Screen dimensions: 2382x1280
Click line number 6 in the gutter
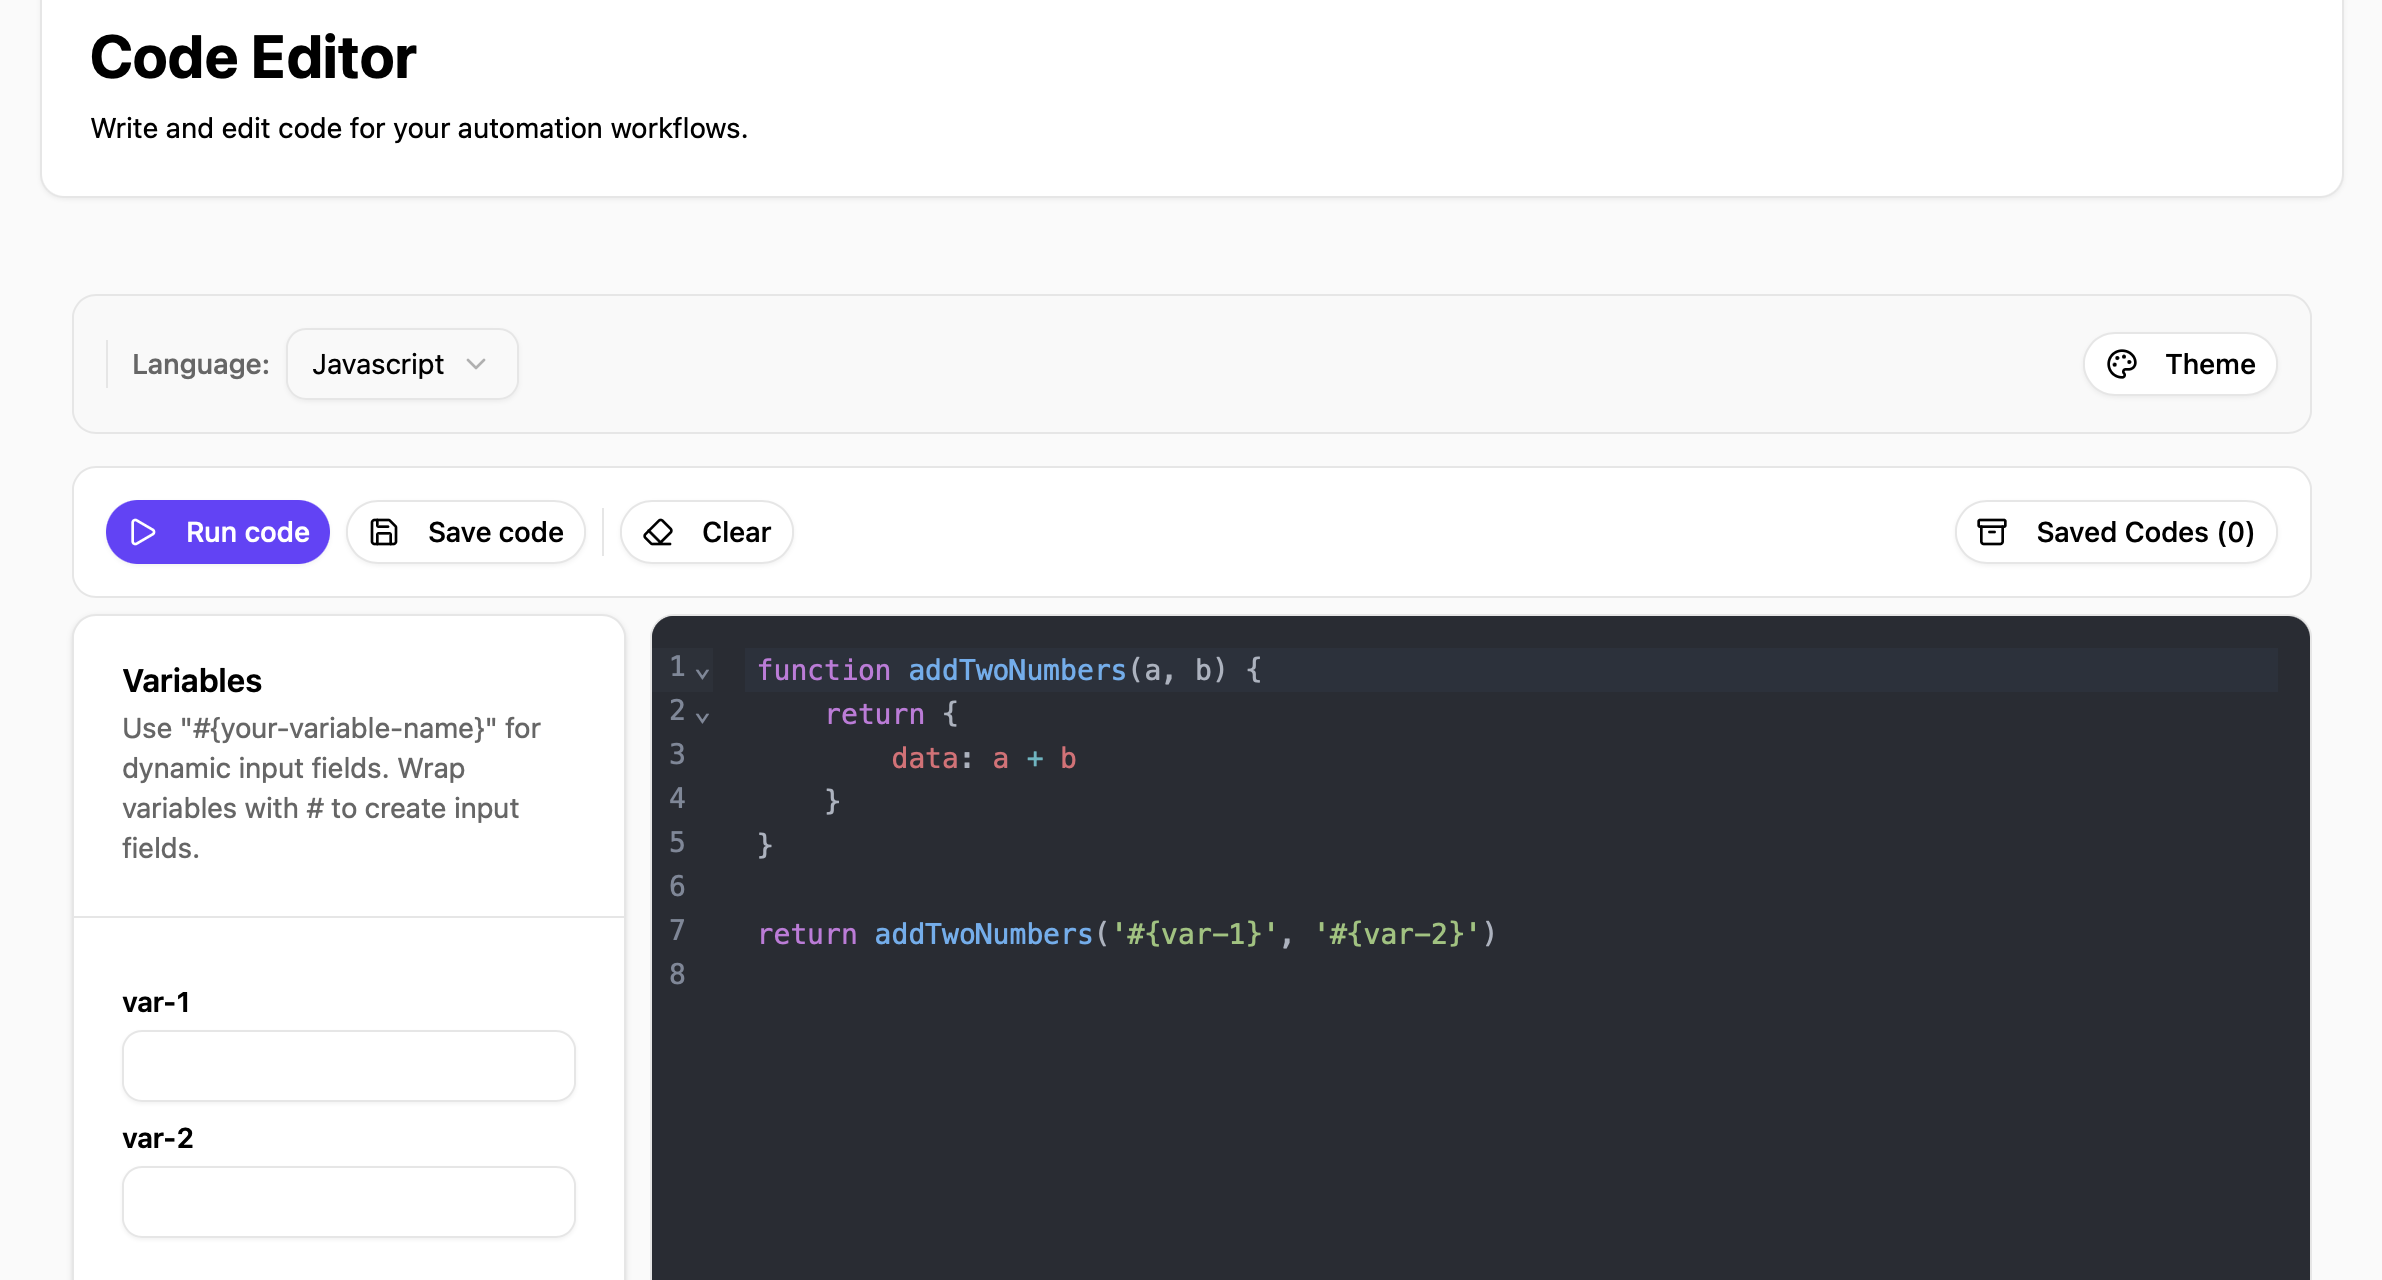(677, 886)
